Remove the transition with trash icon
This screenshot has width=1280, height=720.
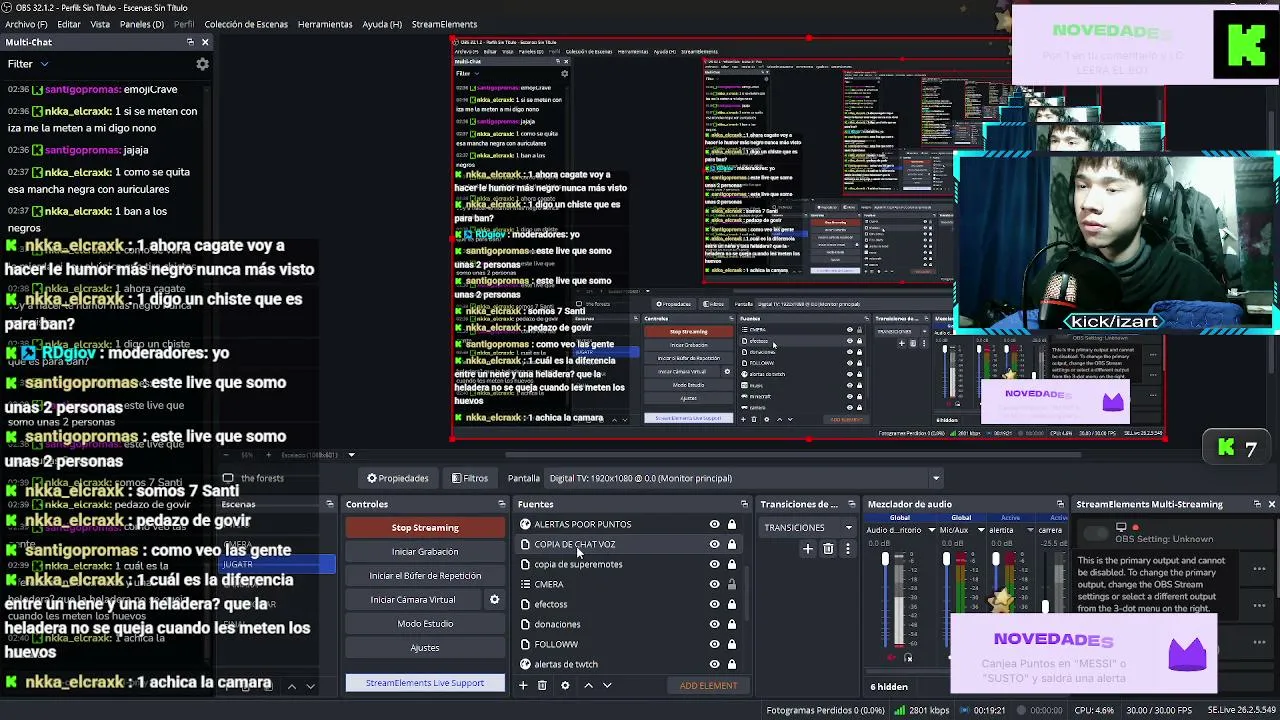point(828,549)
